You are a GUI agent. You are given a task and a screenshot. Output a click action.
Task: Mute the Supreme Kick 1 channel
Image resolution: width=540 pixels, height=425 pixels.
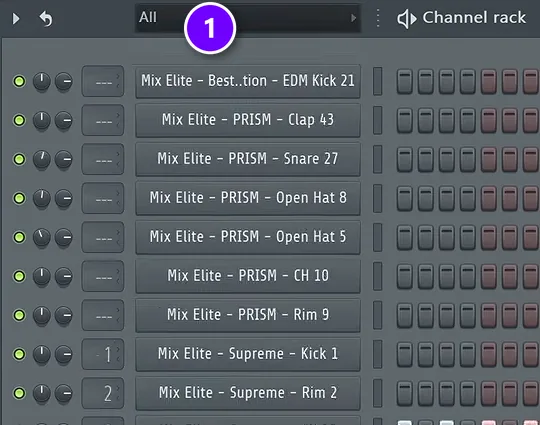tap(19, 354)
